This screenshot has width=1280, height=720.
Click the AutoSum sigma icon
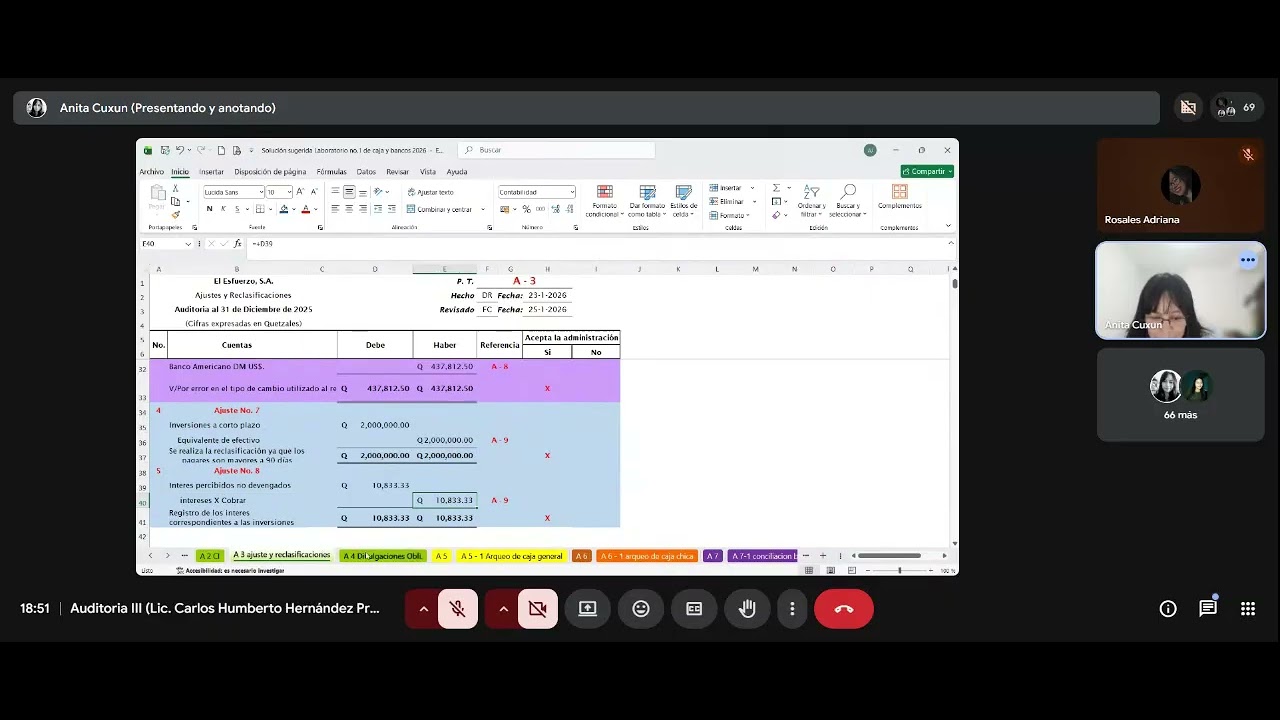coord(776,188)
